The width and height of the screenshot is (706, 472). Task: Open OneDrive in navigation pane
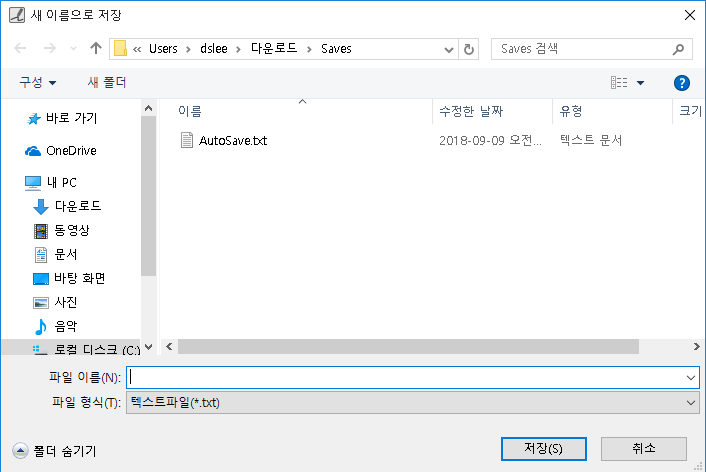tap(71, 151)
